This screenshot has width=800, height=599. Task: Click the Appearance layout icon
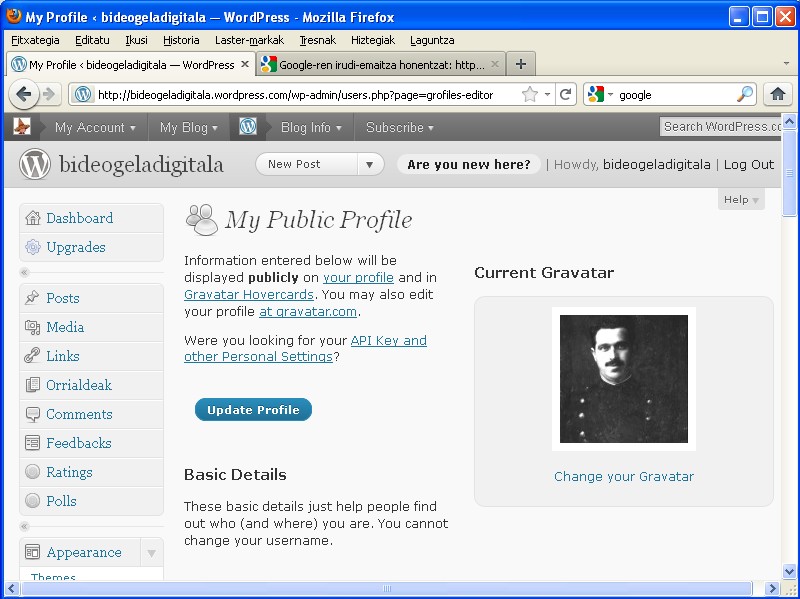click(32, 552)
